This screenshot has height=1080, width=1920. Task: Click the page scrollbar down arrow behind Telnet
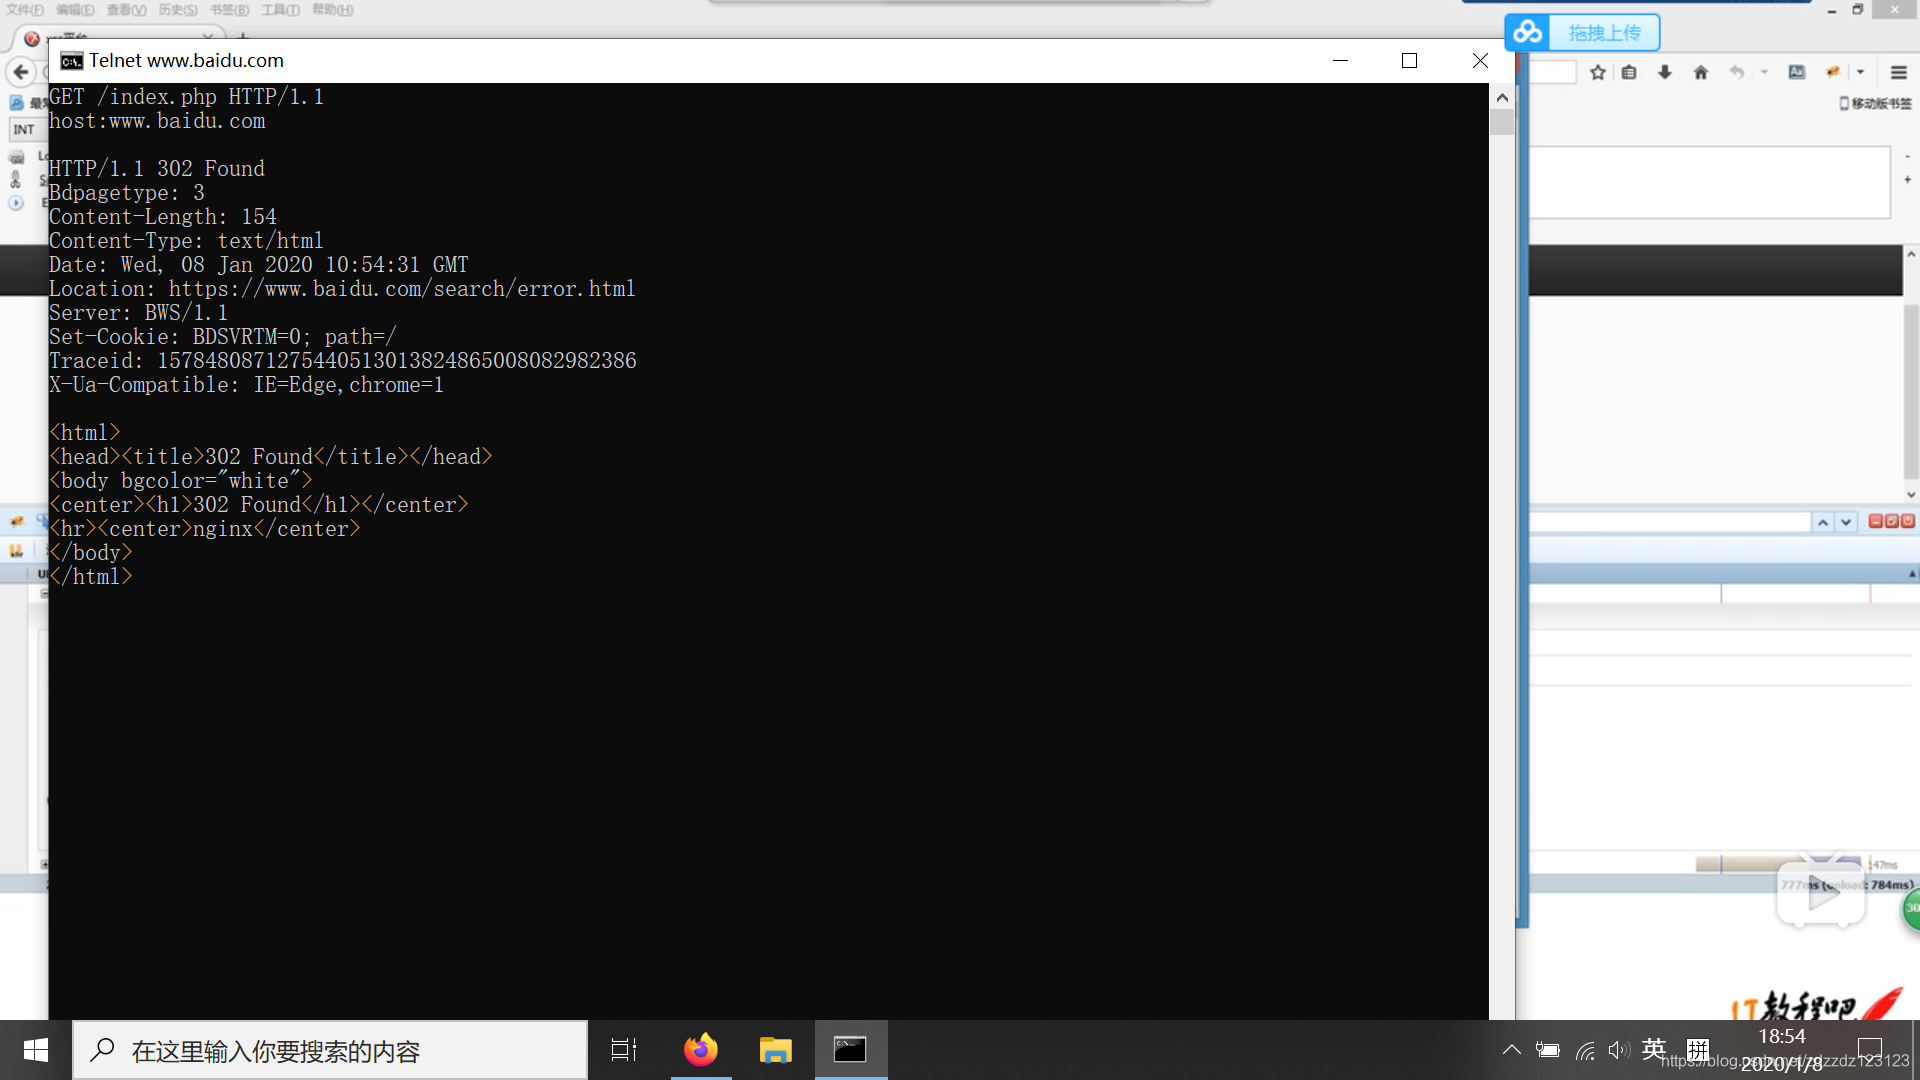point(1911,494)
